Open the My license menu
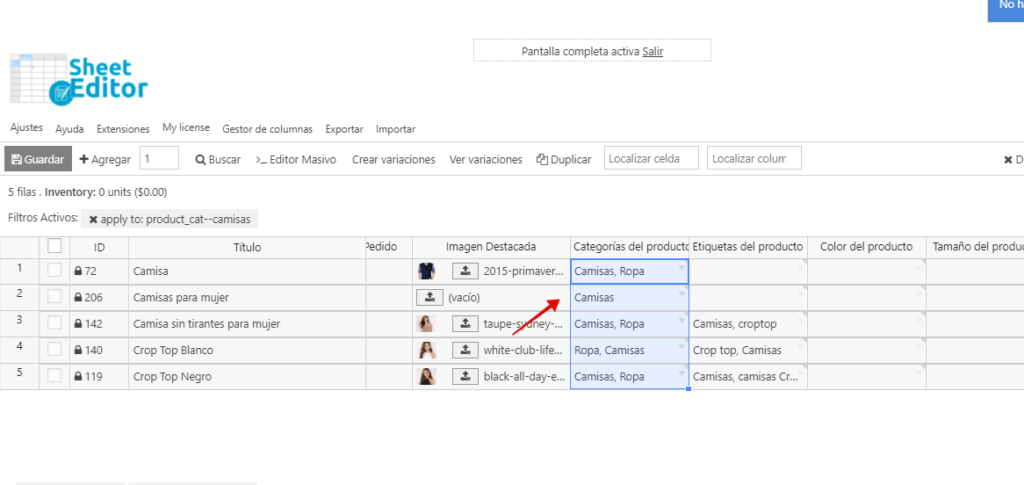Image resolution: width=1024 pixels, height=485 pixels. pyautogui.click(x=186, y=128)
